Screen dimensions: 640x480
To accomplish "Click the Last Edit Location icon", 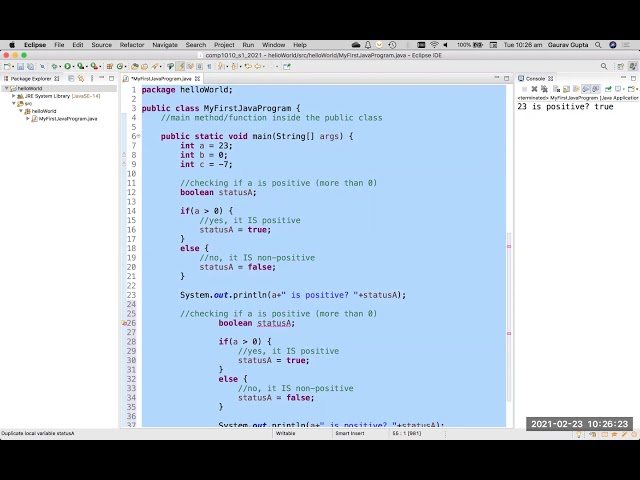I will pos(248,67).
